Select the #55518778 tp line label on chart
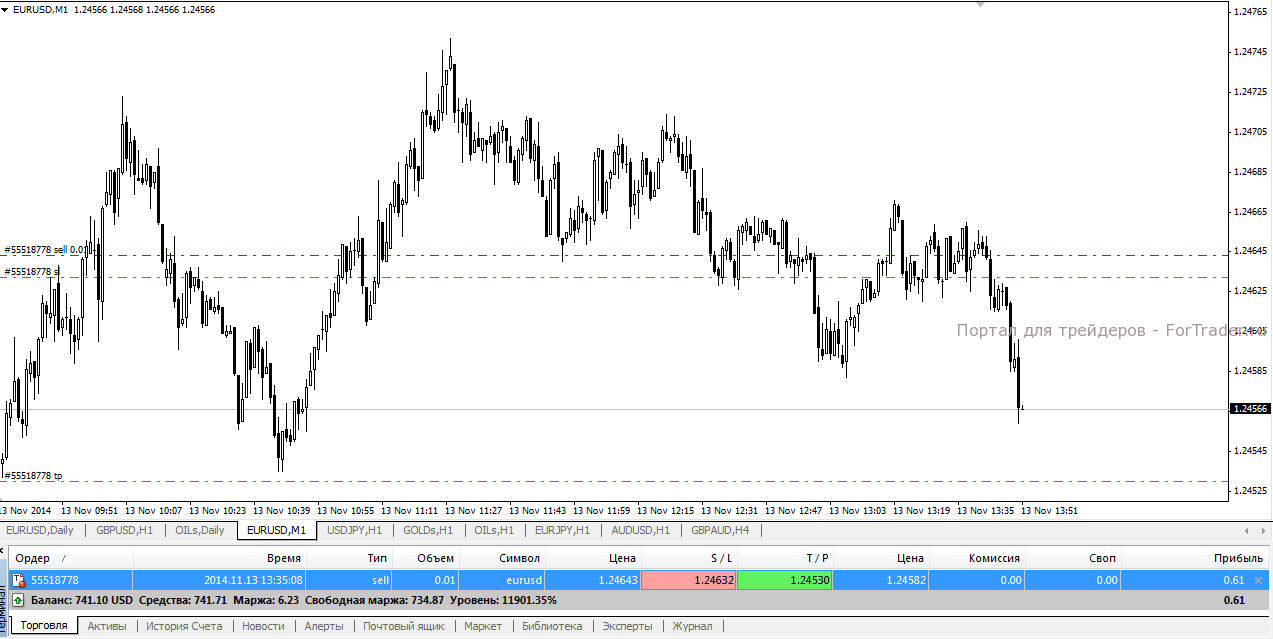The height and width of the screenshot is (639, 1273). click(x=34, y=476)
